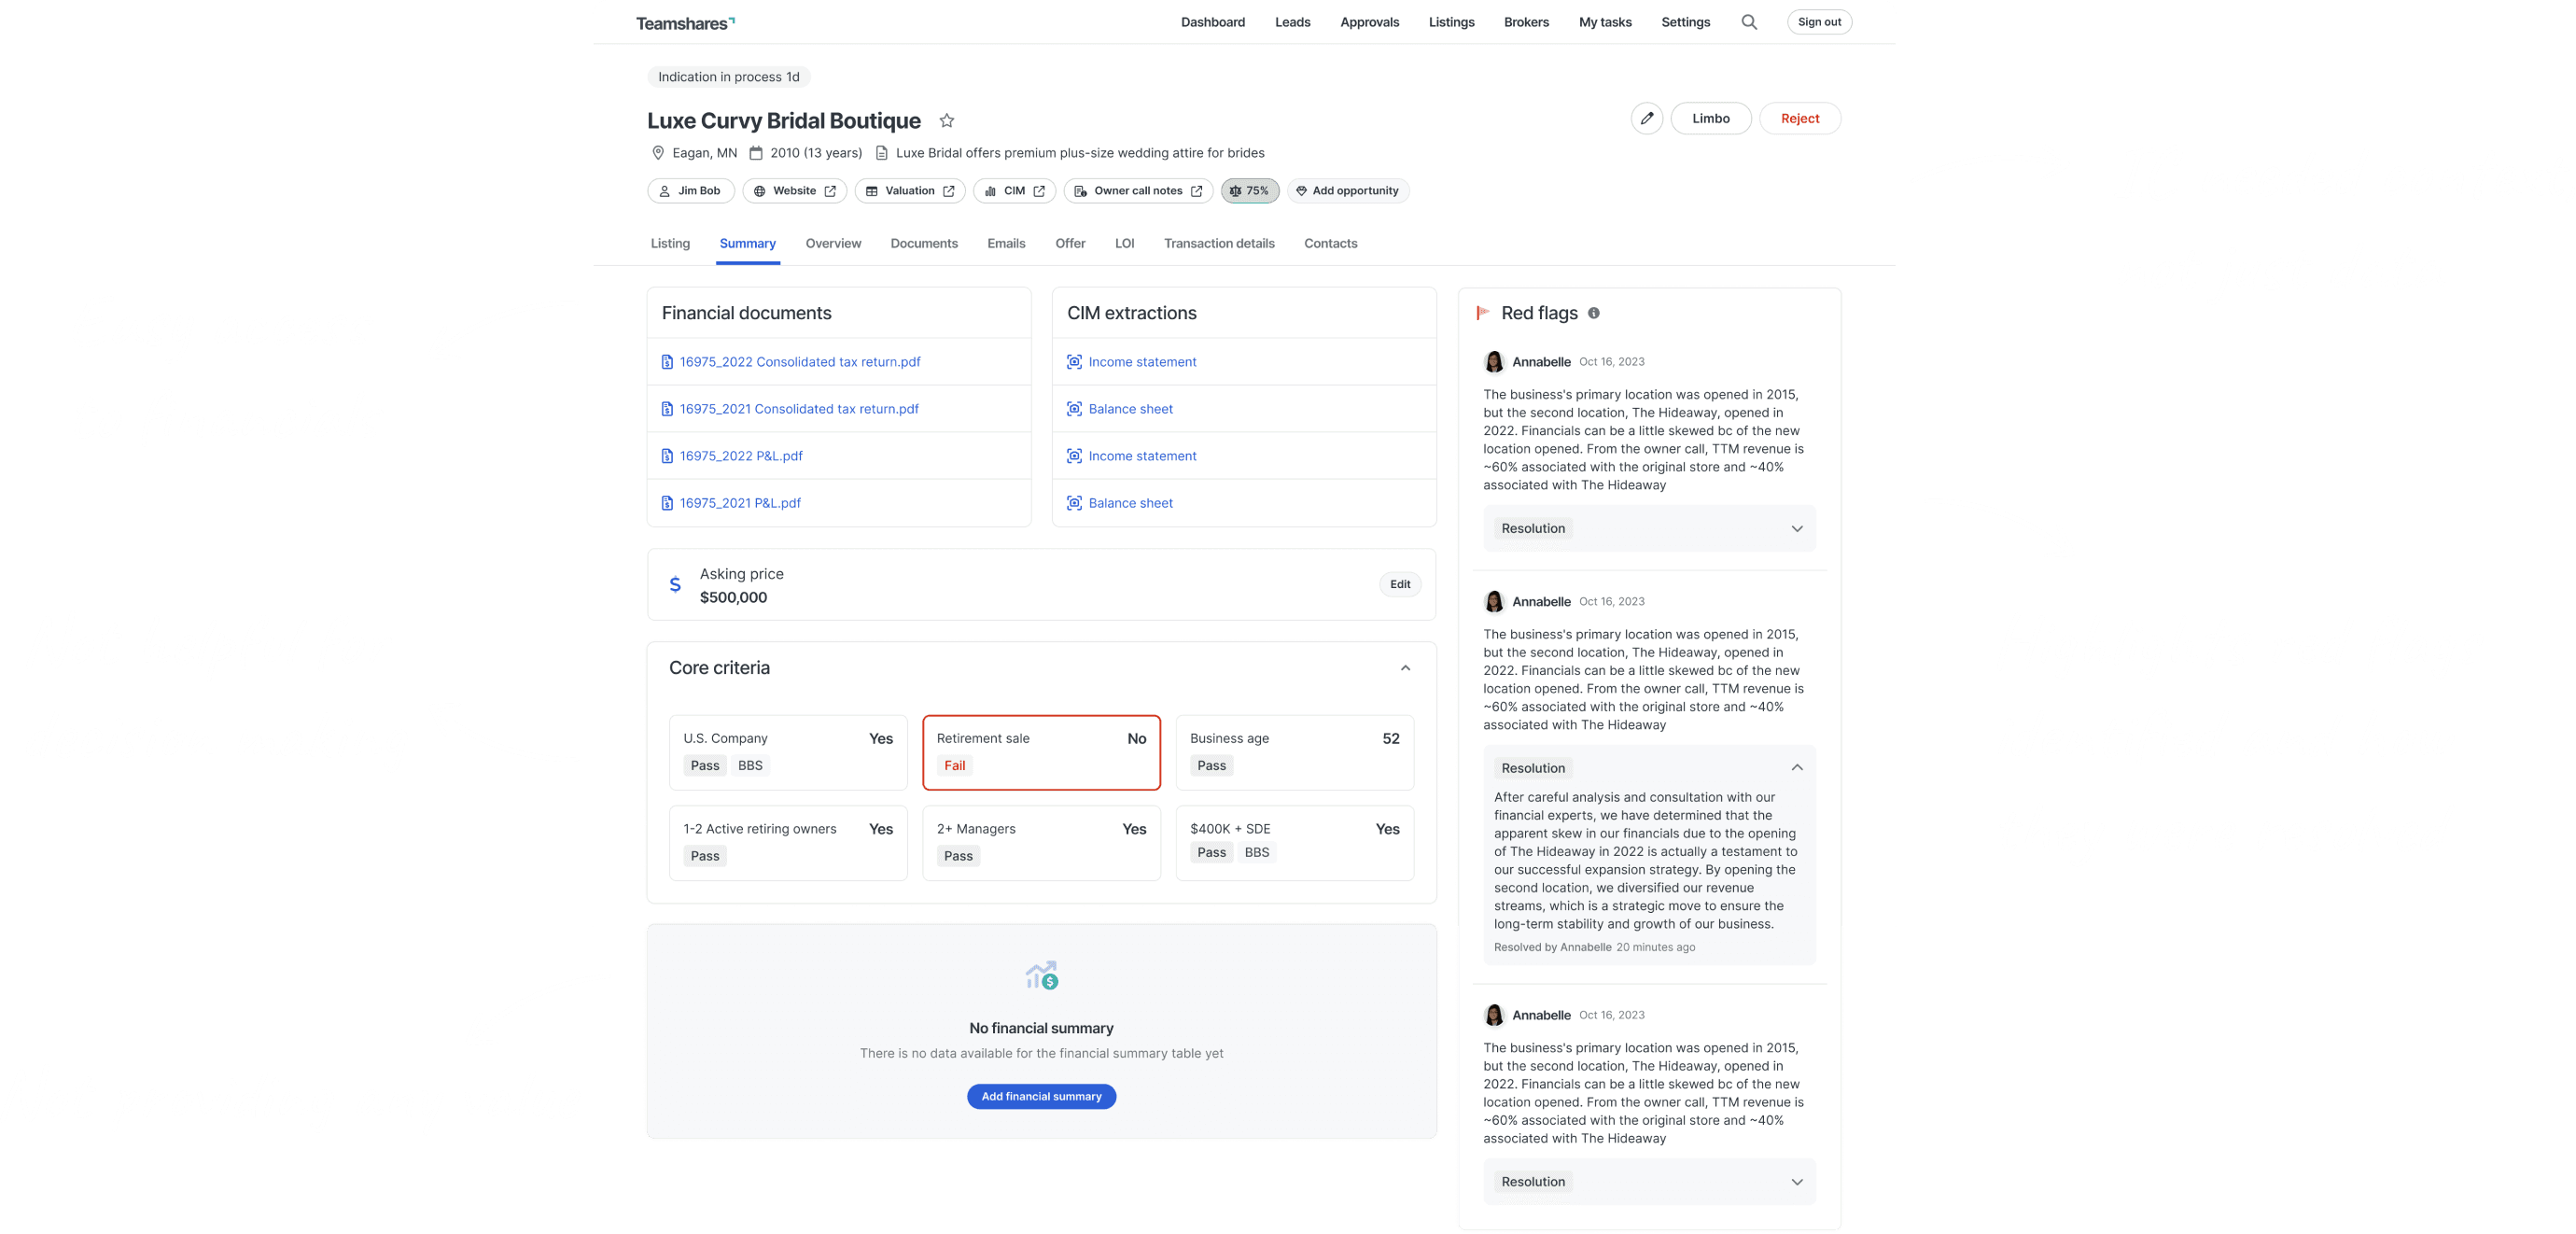
Task: Open the Red flags info icon
Action: click(x=1594, y=313)
